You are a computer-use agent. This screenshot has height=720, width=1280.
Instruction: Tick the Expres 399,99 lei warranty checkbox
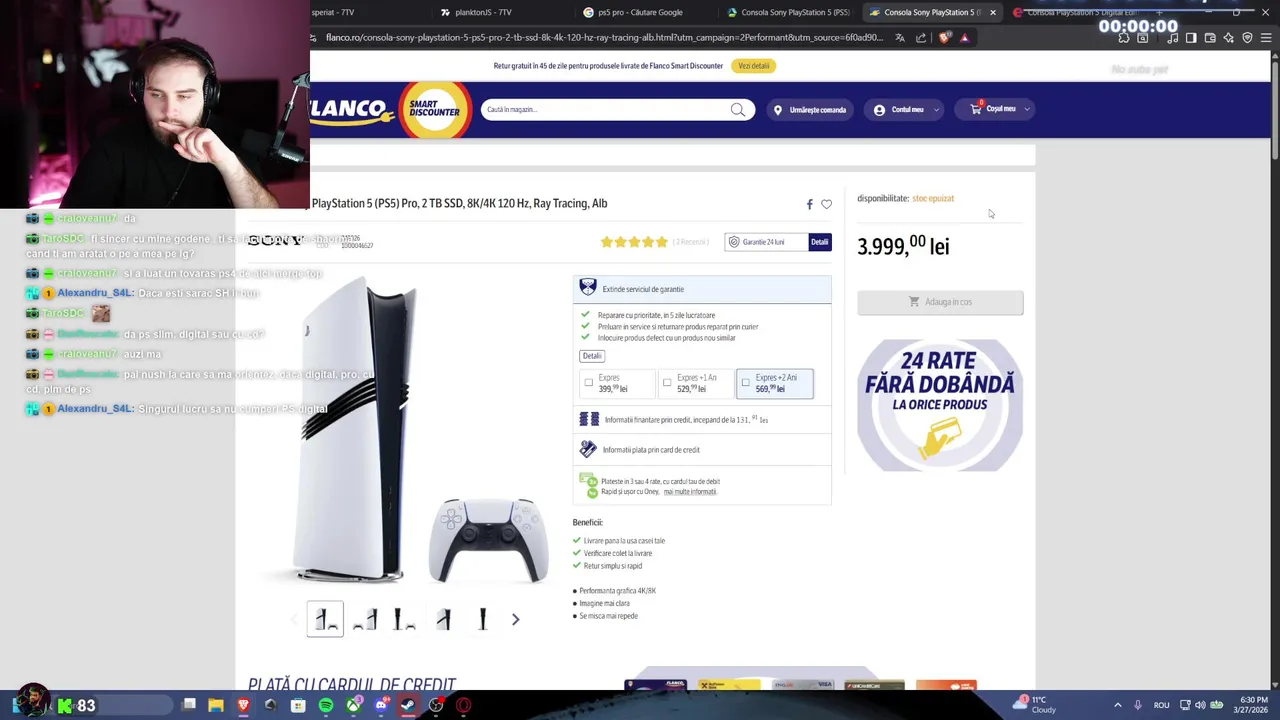[x=588, y=383]
